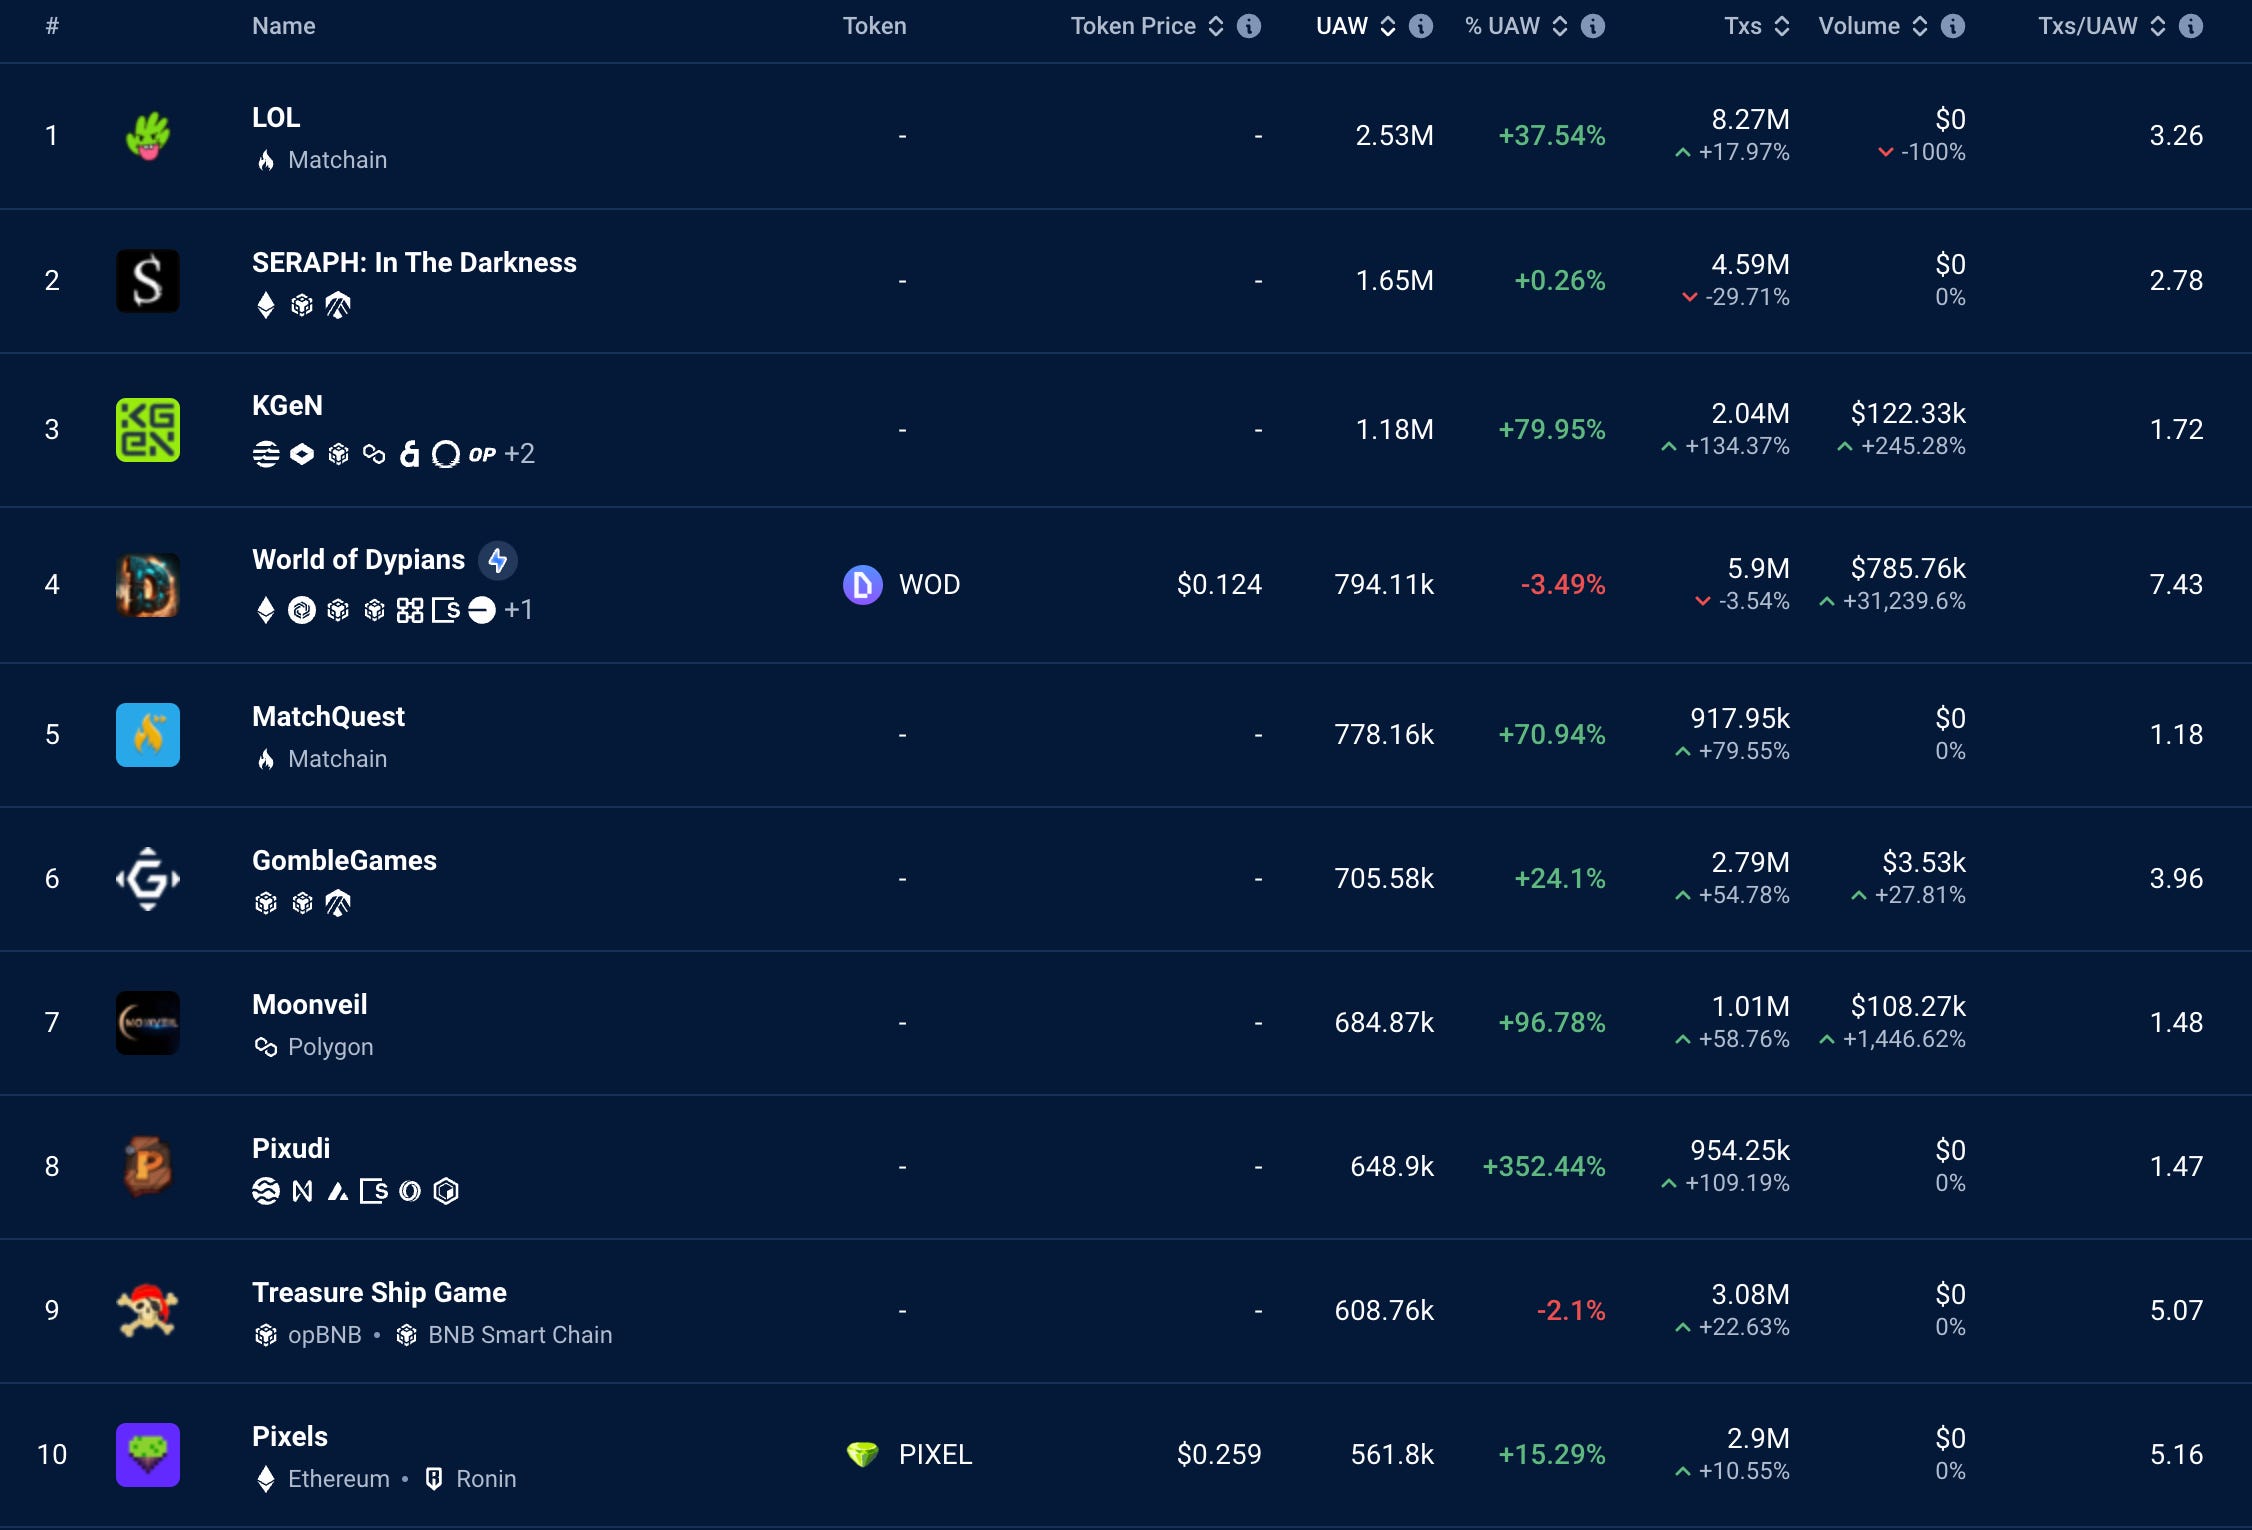Viewport: 2252px width, 1530px height.
Task: Sort table by UAW arrows
Action: (1387, 26)
